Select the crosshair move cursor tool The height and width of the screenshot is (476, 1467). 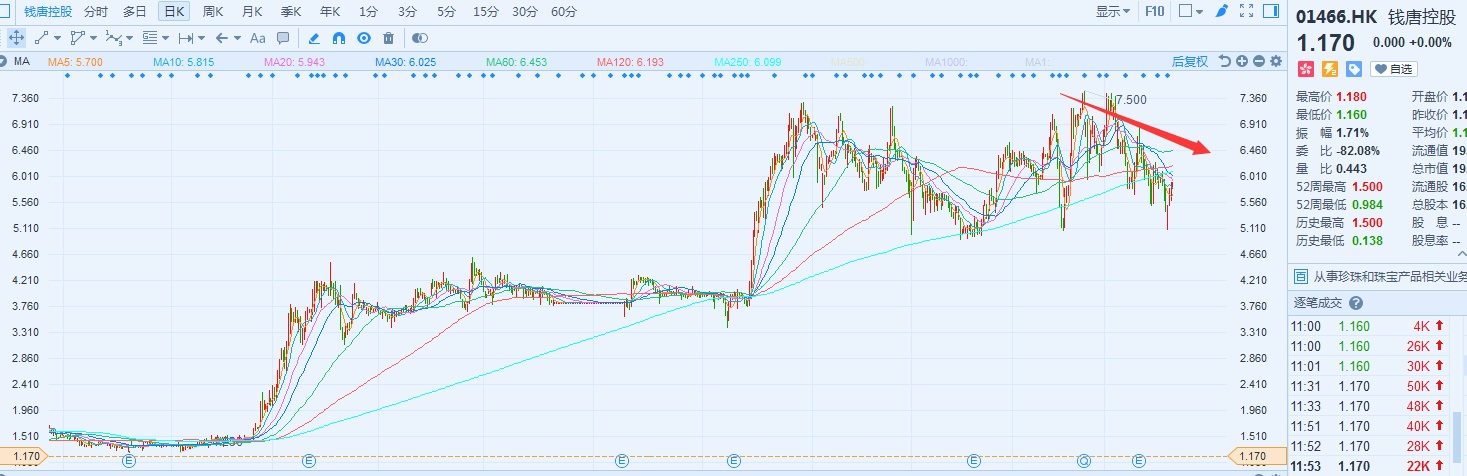tap(17, 38)
